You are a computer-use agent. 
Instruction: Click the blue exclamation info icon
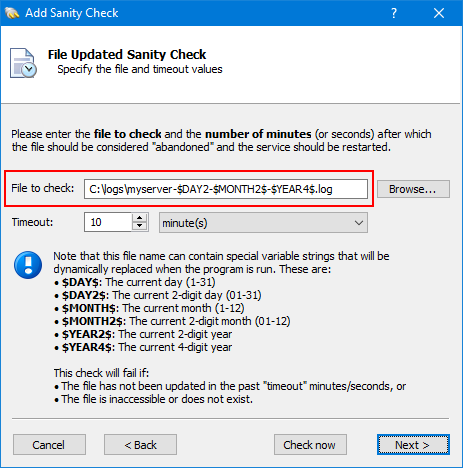28,265
